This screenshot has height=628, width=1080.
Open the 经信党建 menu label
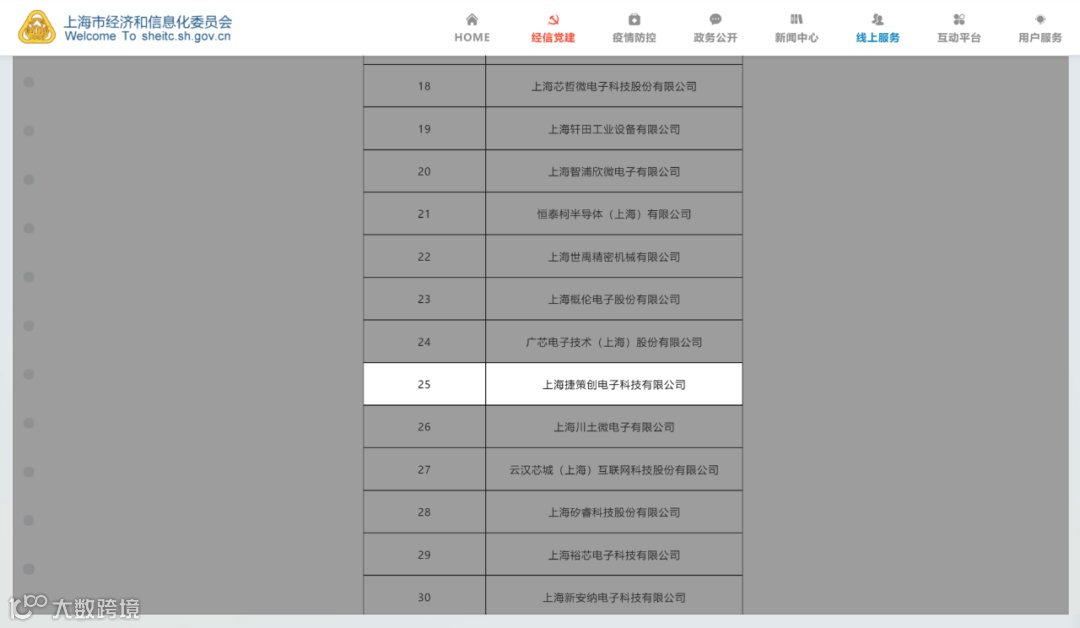click(x=552, y=37)
